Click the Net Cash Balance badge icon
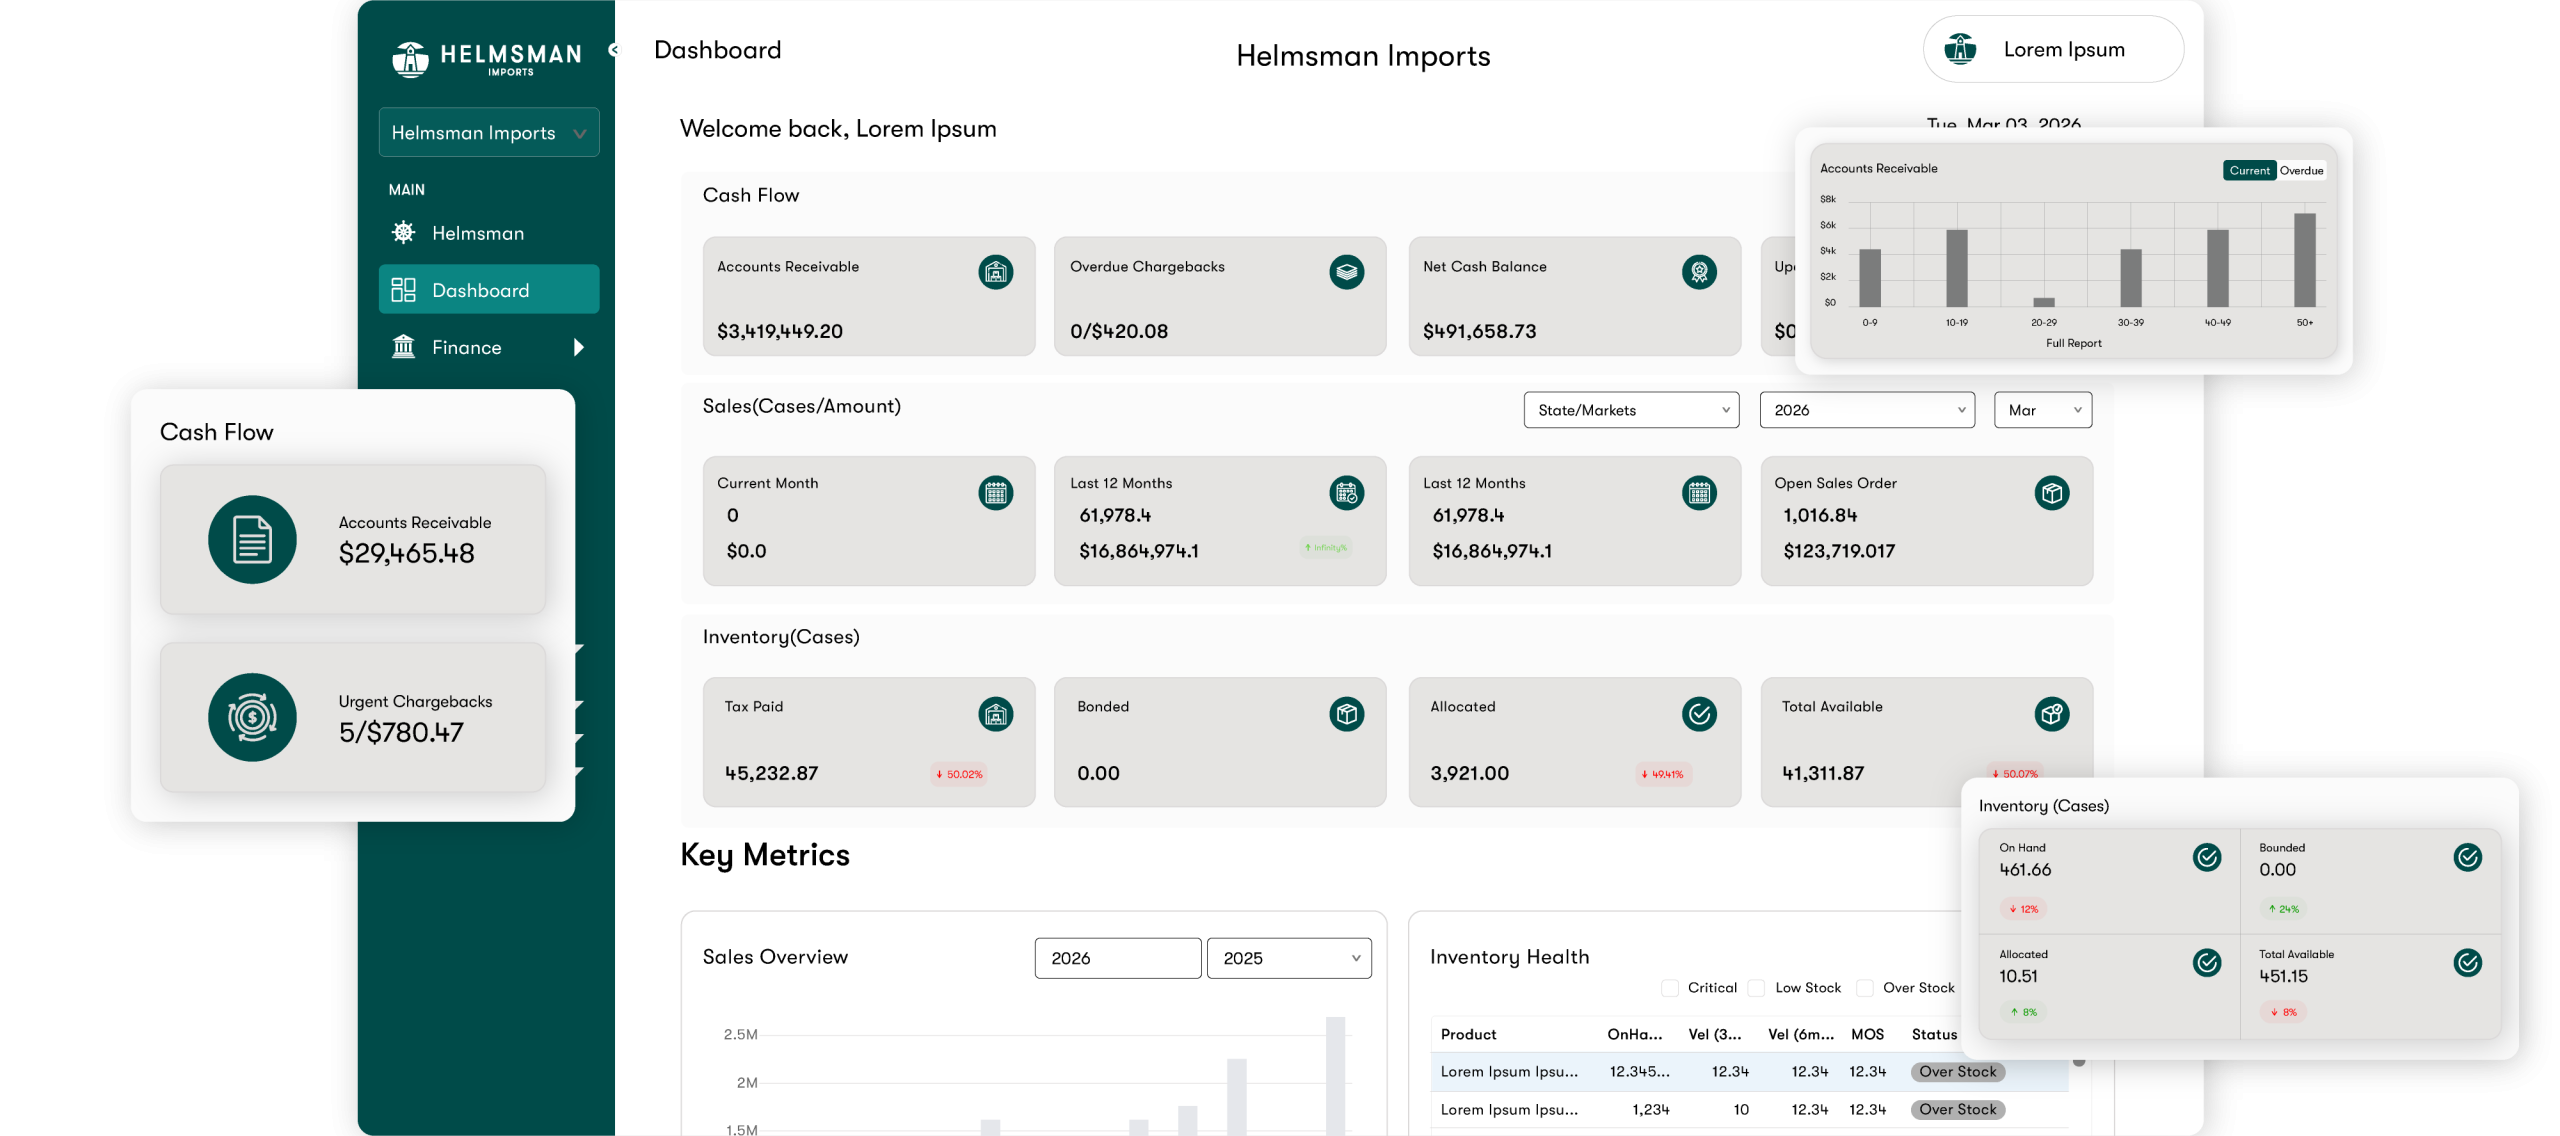The width and height of the screenshot is (2560, 1136). pyautogui.click(x=1700, y=271)
